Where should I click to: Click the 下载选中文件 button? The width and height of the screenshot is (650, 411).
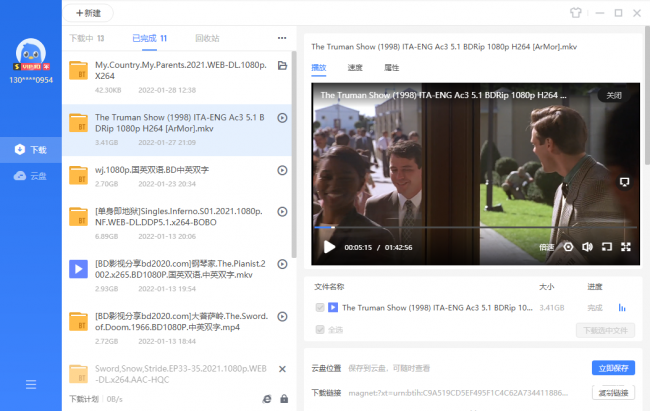(605, 331)
